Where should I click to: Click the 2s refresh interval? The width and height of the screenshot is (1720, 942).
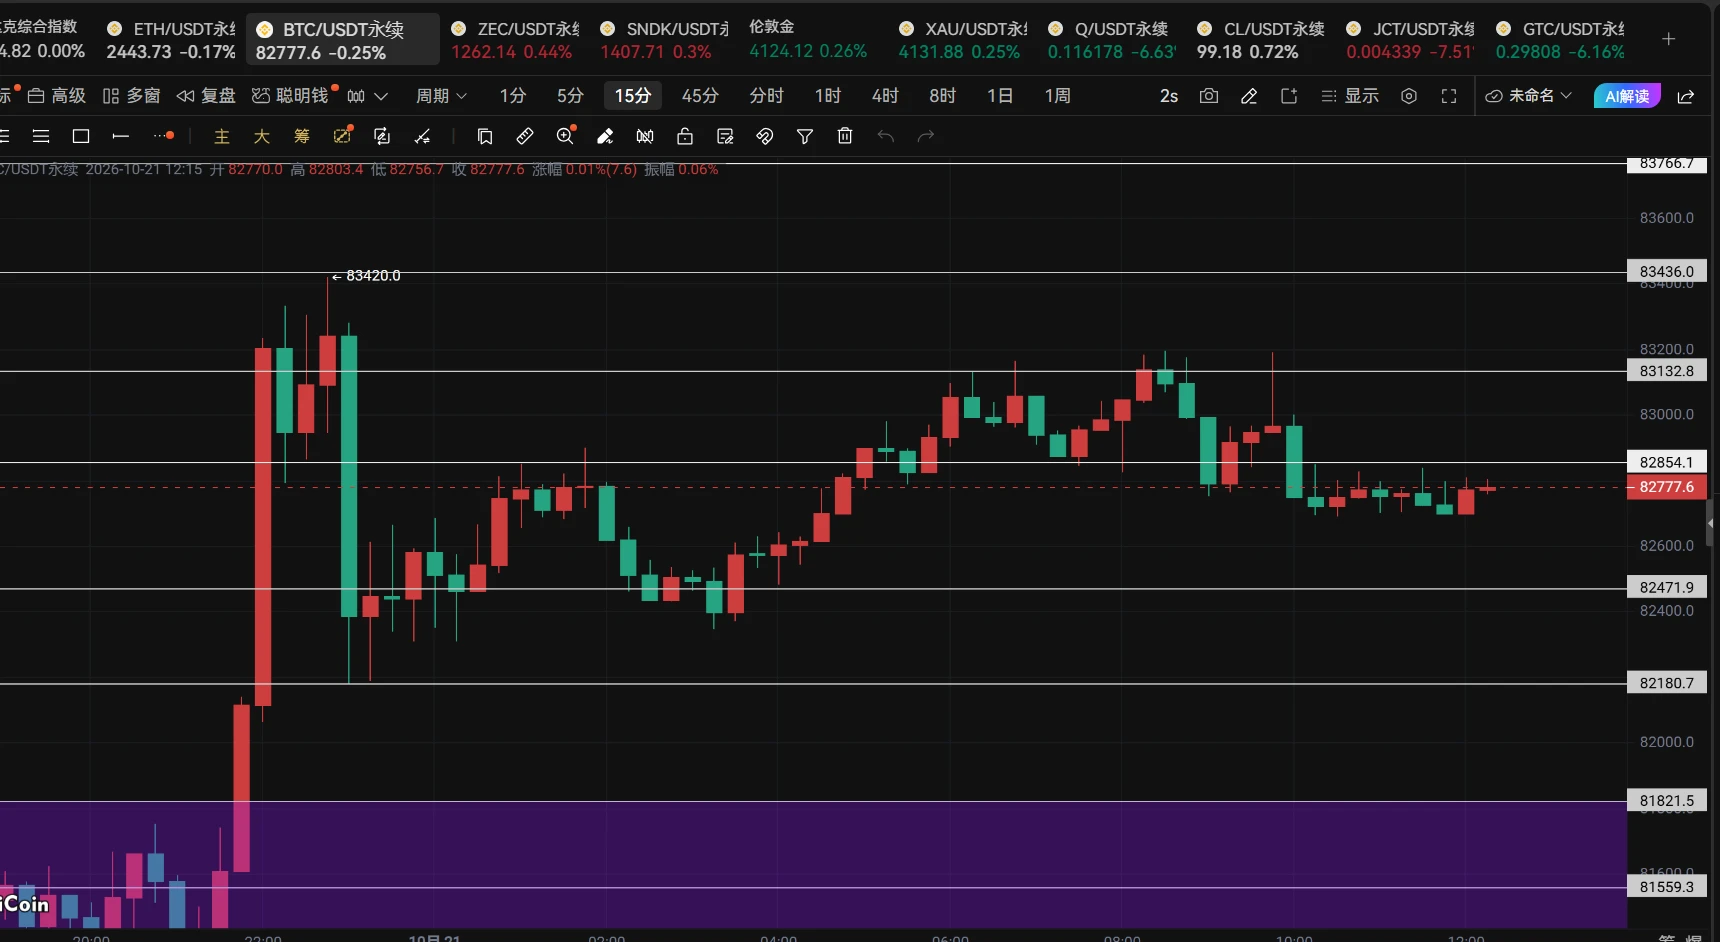1169,96
